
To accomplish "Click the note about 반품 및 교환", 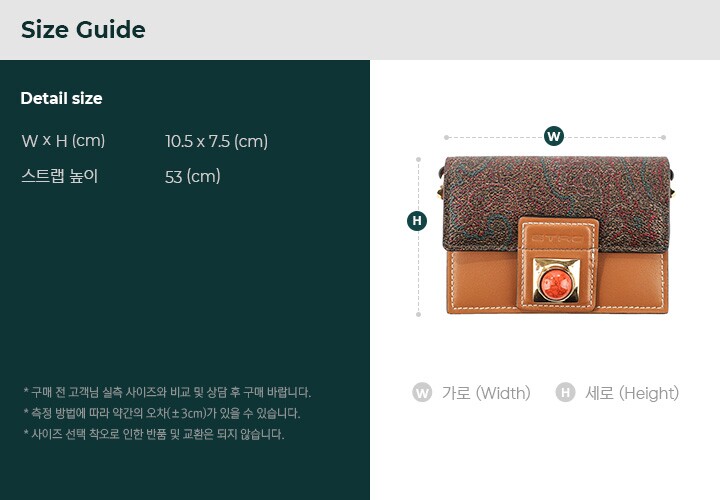I will coord(154,434).
